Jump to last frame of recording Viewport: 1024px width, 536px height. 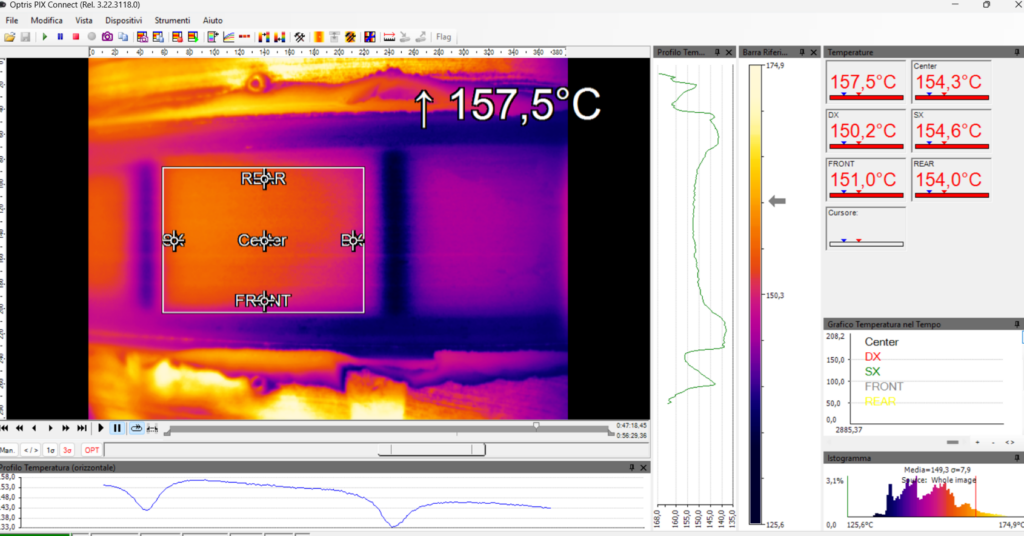pyautogui.click(x=82, y=428)
